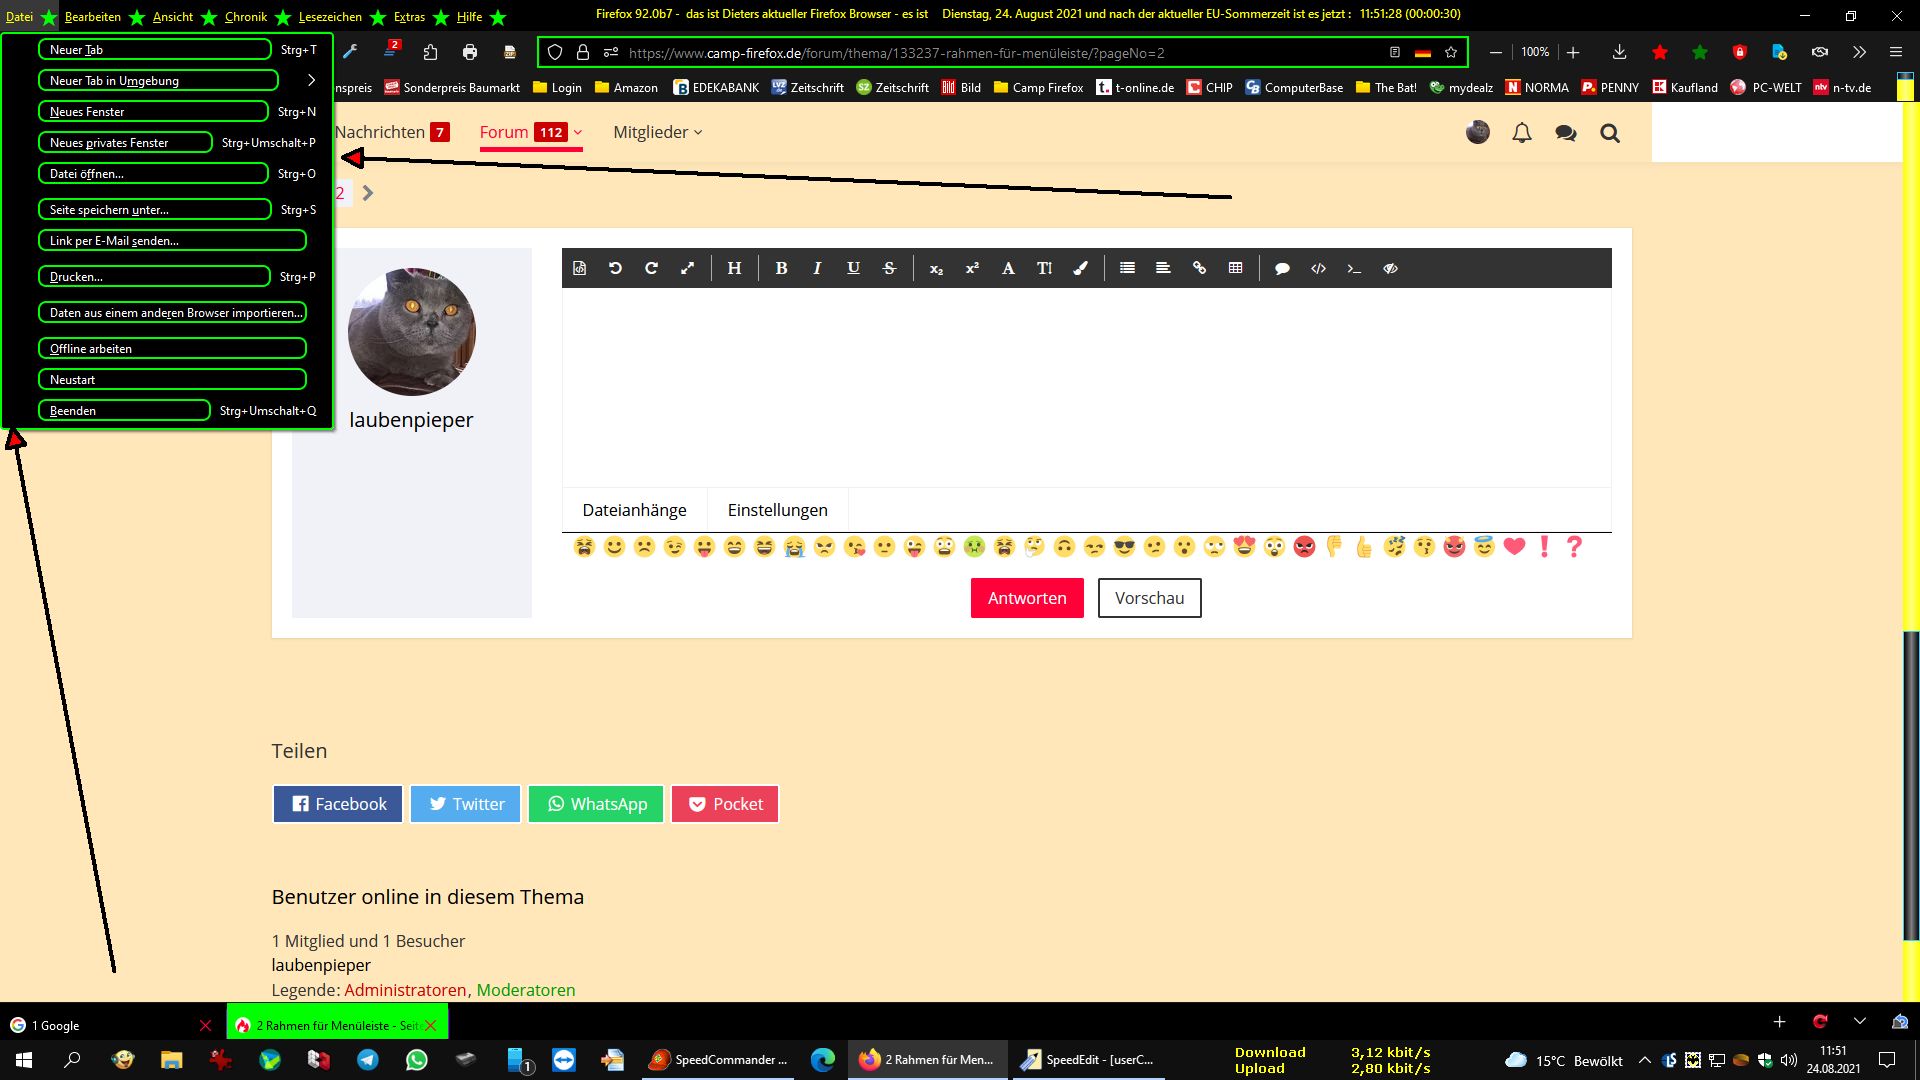Expand the Mitglieder dropdown
Image resolution: width=1920 pixels, height=1080 pixels.
(657, 132)
